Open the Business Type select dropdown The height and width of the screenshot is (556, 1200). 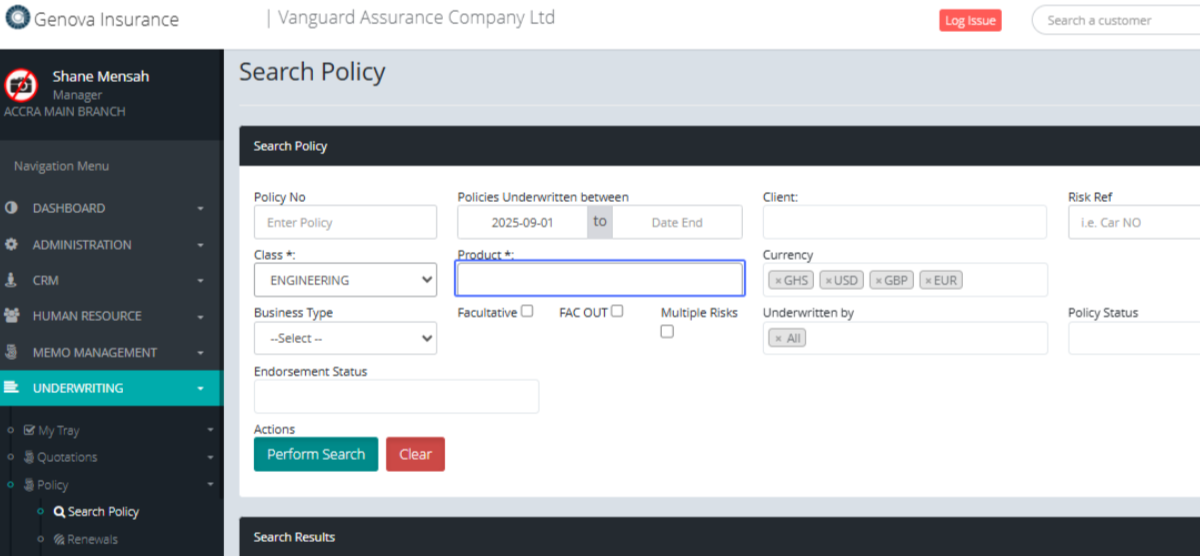click(345, 338)
